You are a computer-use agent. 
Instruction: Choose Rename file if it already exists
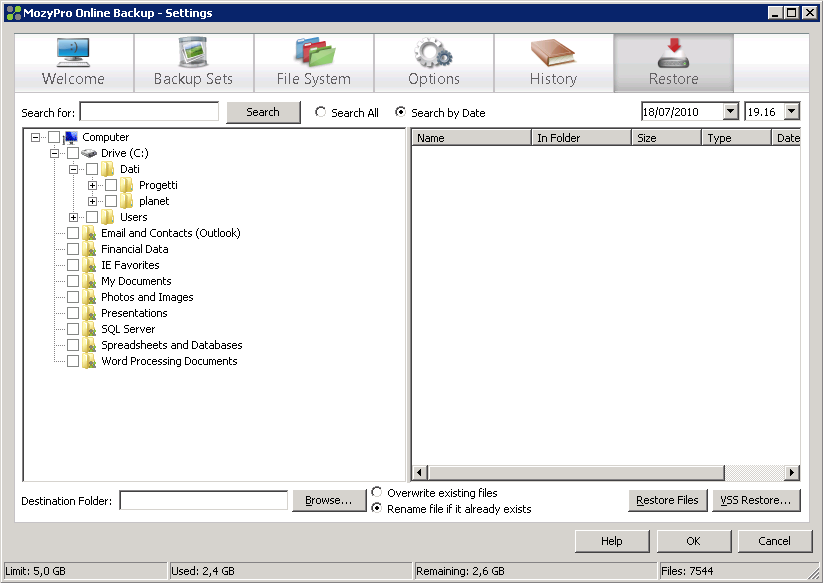click(x=376, y=508)
